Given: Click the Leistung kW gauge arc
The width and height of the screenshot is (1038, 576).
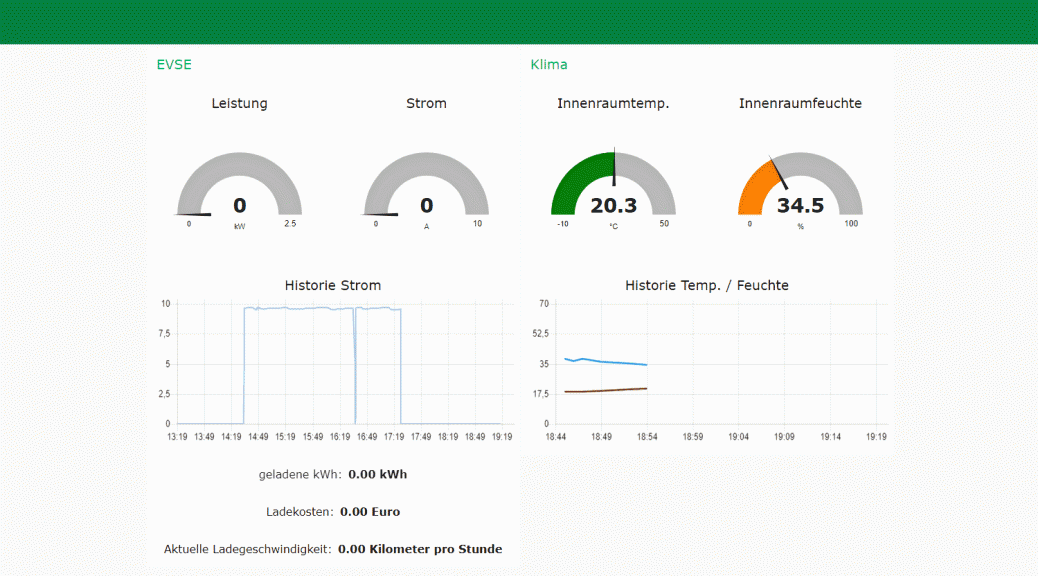Looking at the screenshot, I should point(239,164).
